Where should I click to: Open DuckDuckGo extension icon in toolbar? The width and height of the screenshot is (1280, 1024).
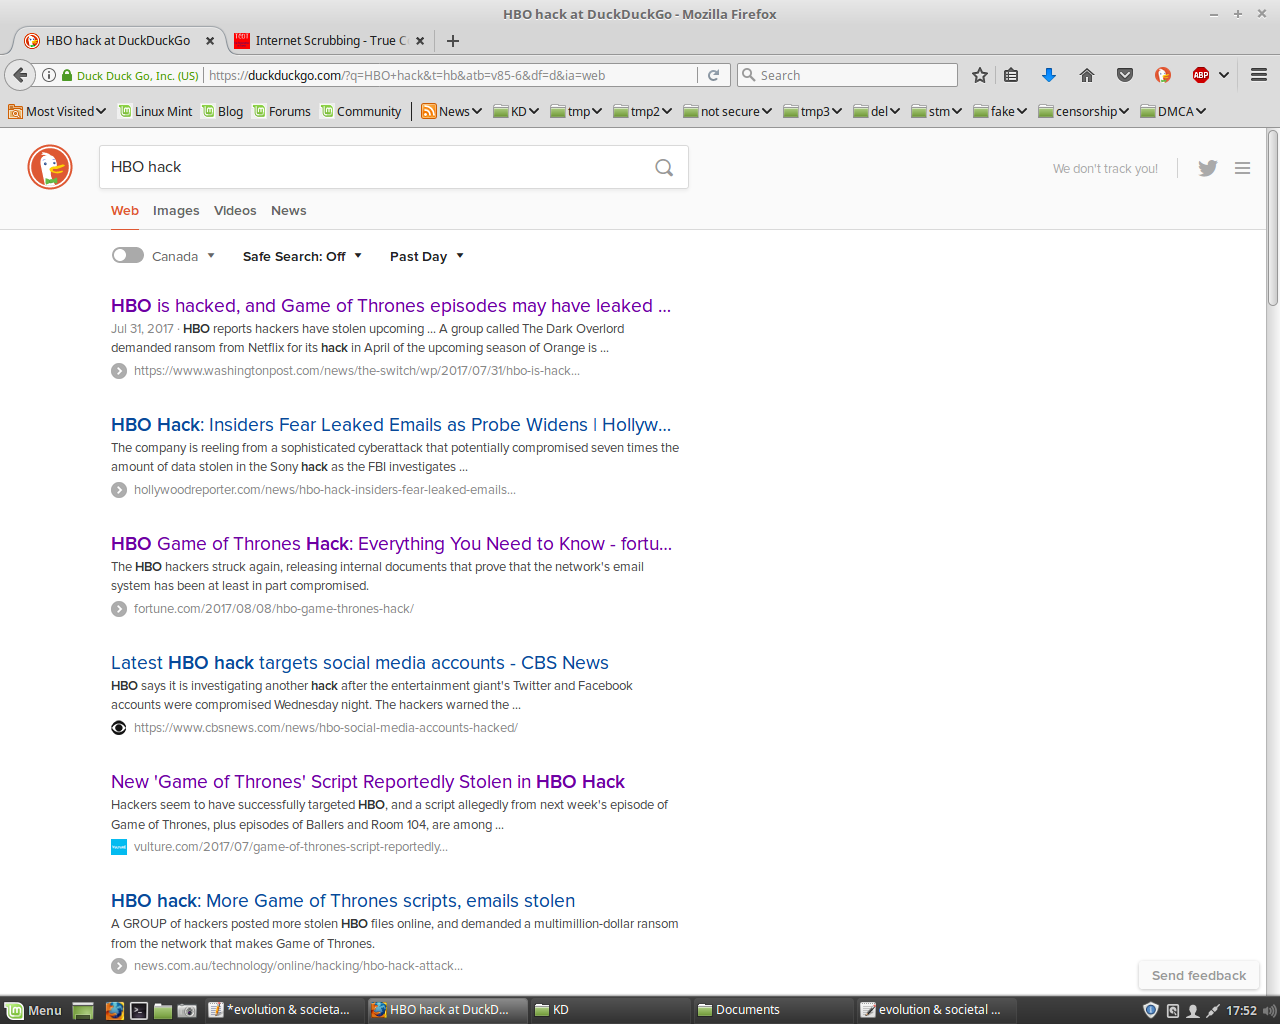click(1163, 75)
